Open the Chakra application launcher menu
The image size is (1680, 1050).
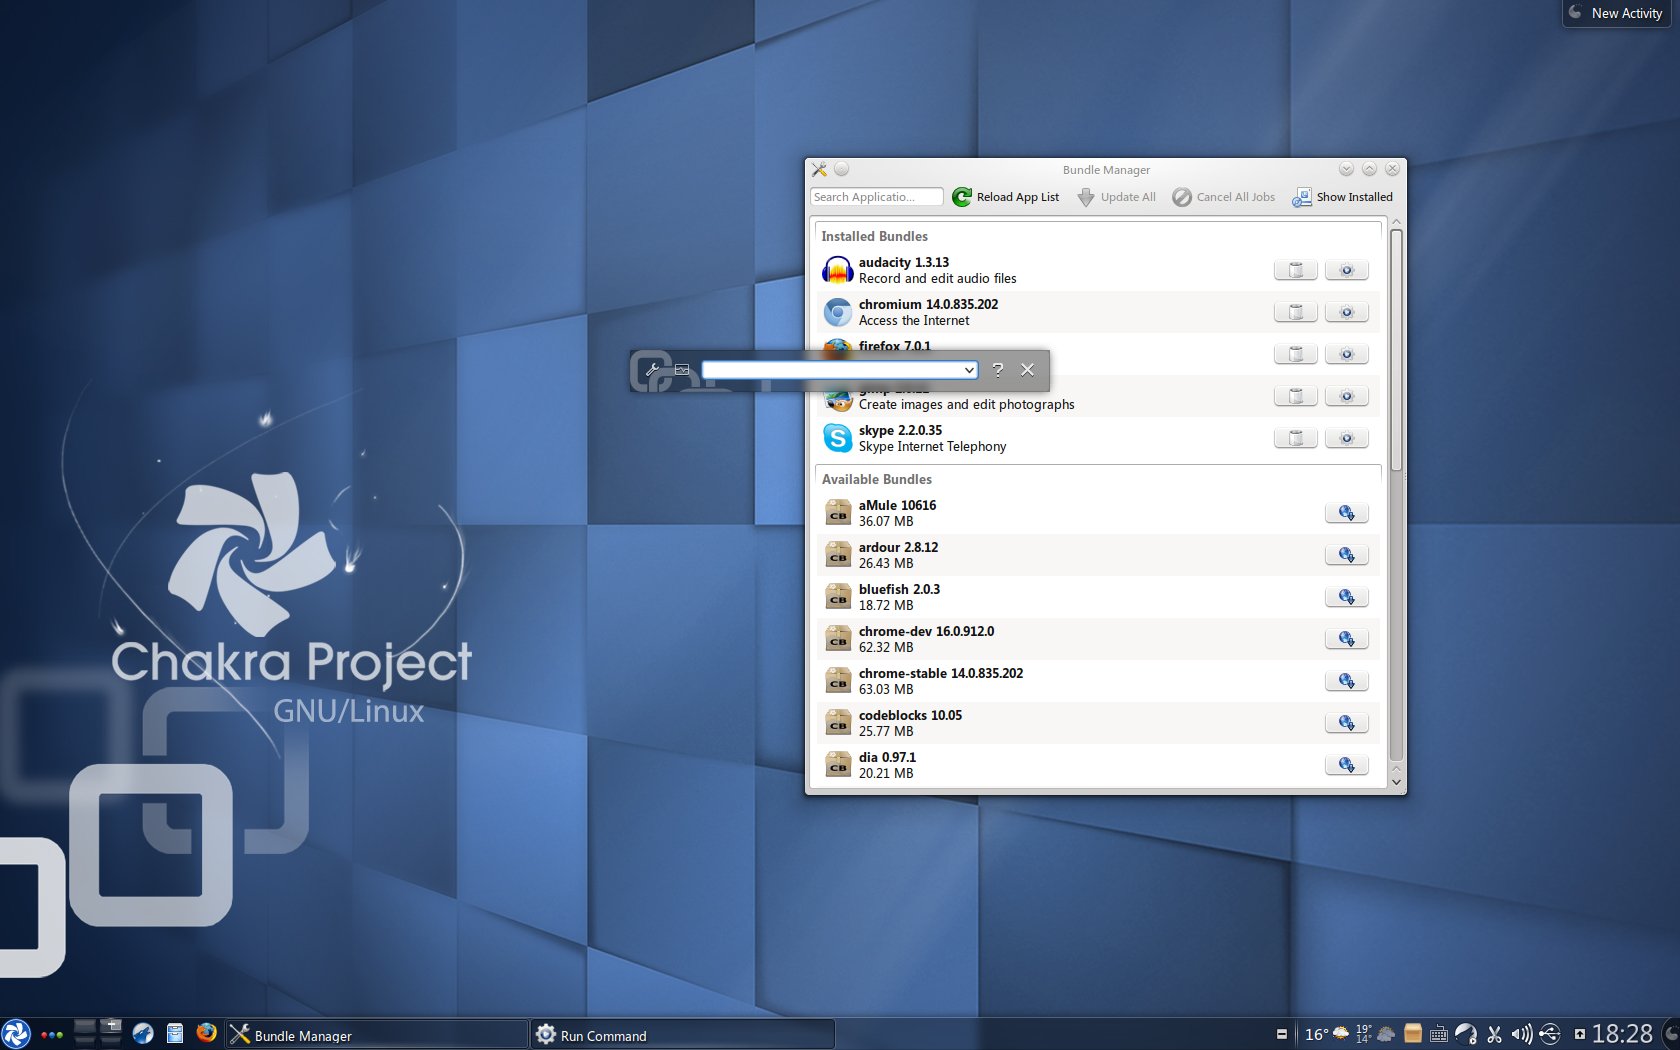16,1034
